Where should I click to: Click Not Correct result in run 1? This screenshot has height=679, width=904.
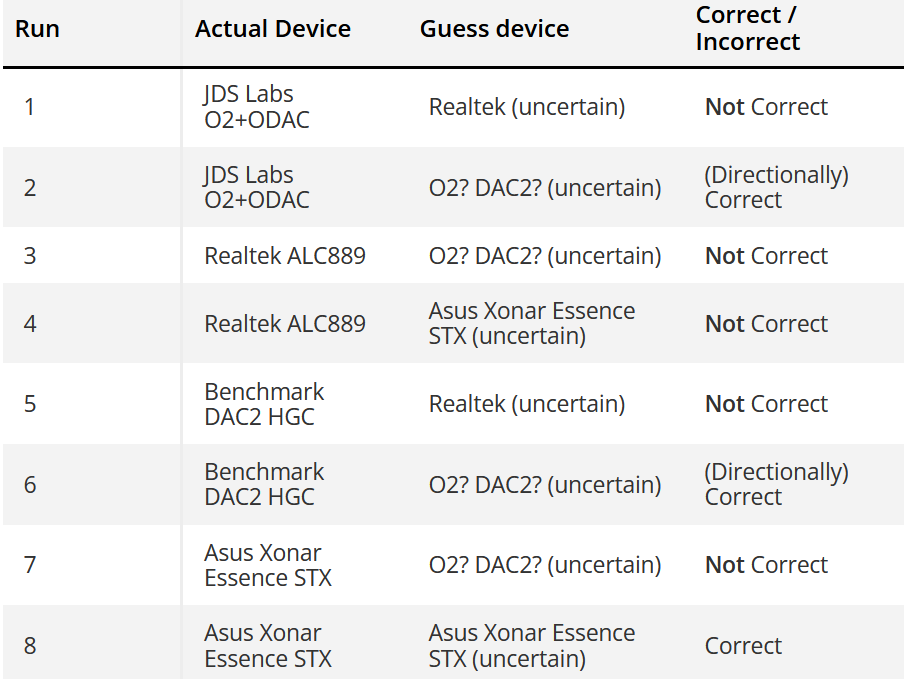pos(766,107)
